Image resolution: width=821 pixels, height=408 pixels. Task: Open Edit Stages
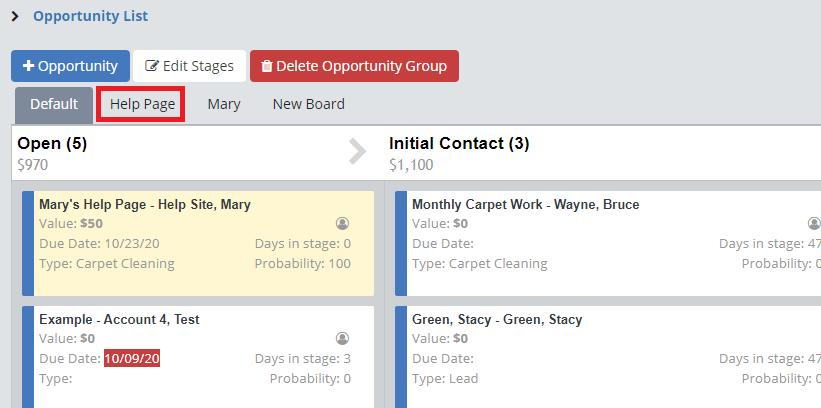pyautogui.click(x=189, y=66)
